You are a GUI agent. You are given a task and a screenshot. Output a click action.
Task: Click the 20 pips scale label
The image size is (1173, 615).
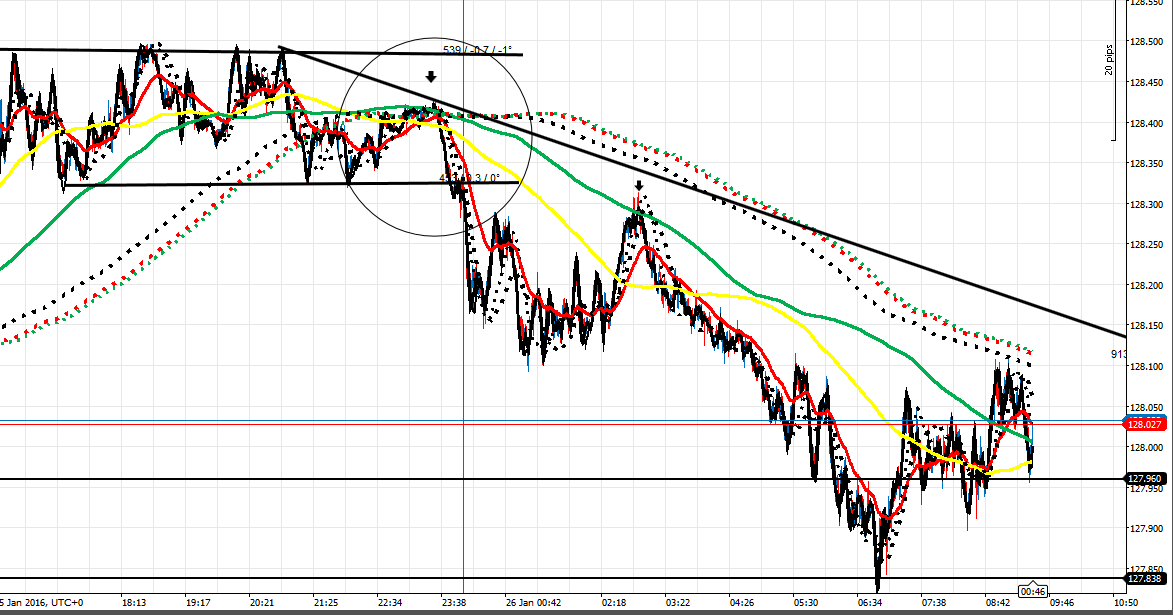[x=1109, y=61]
